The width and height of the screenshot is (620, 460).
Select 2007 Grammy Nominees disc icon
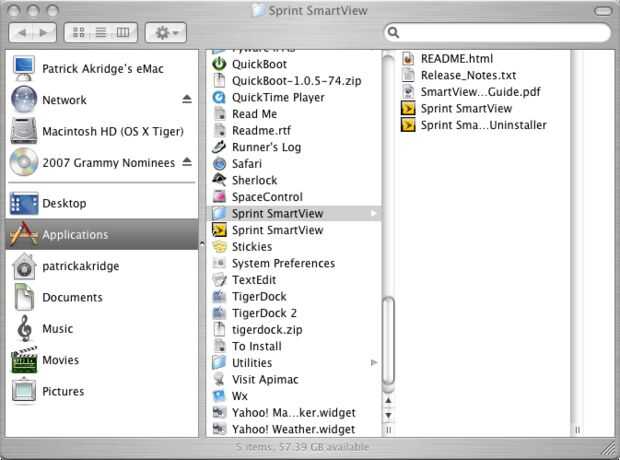[x=24, y=162]
